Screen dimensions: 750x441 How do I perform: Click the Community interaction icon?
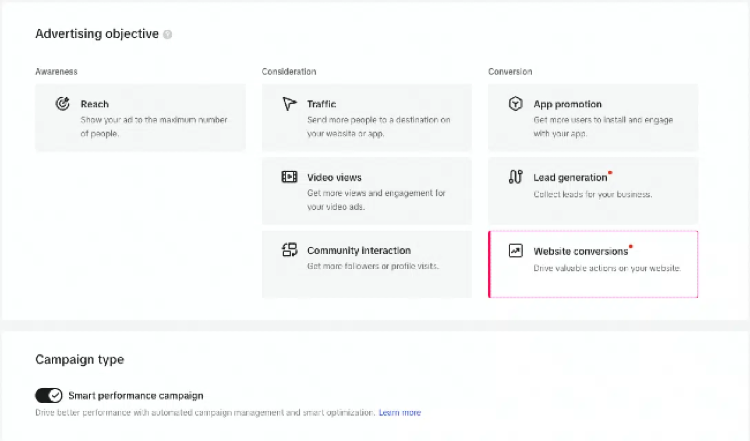pyautogui.click(x=289, y=251)
